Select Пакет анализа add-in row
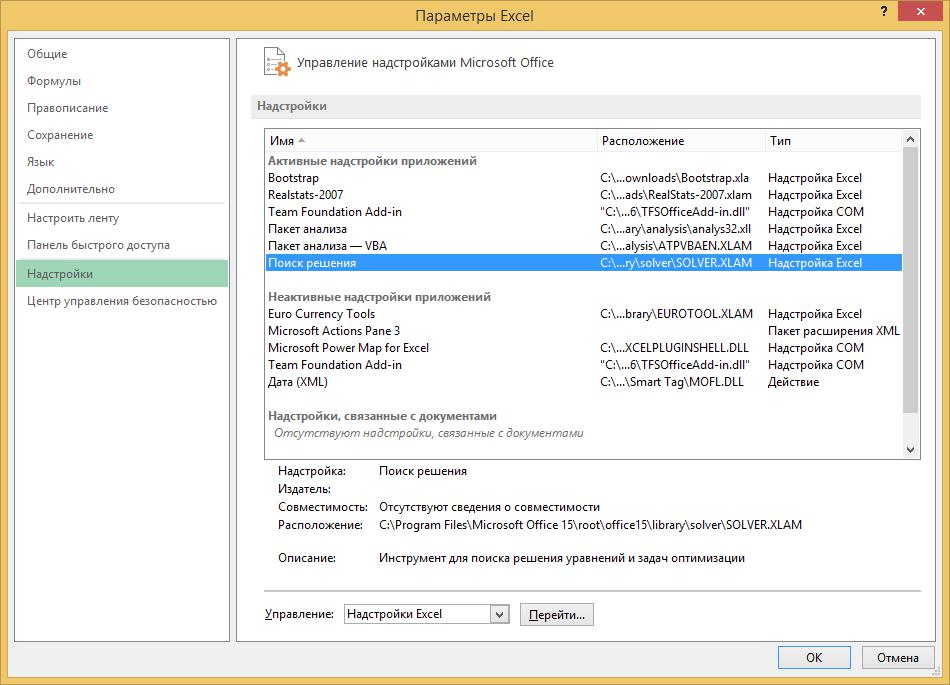 point(583,229)
